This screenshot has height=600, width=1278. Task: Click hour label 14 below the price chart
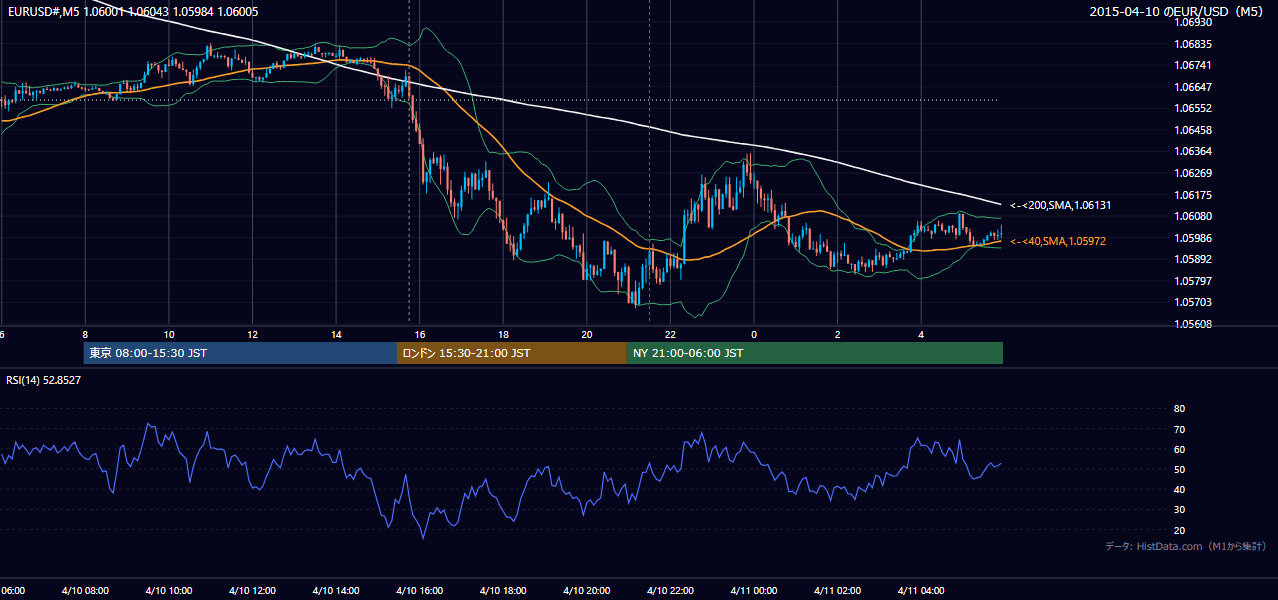click(336, 335)
